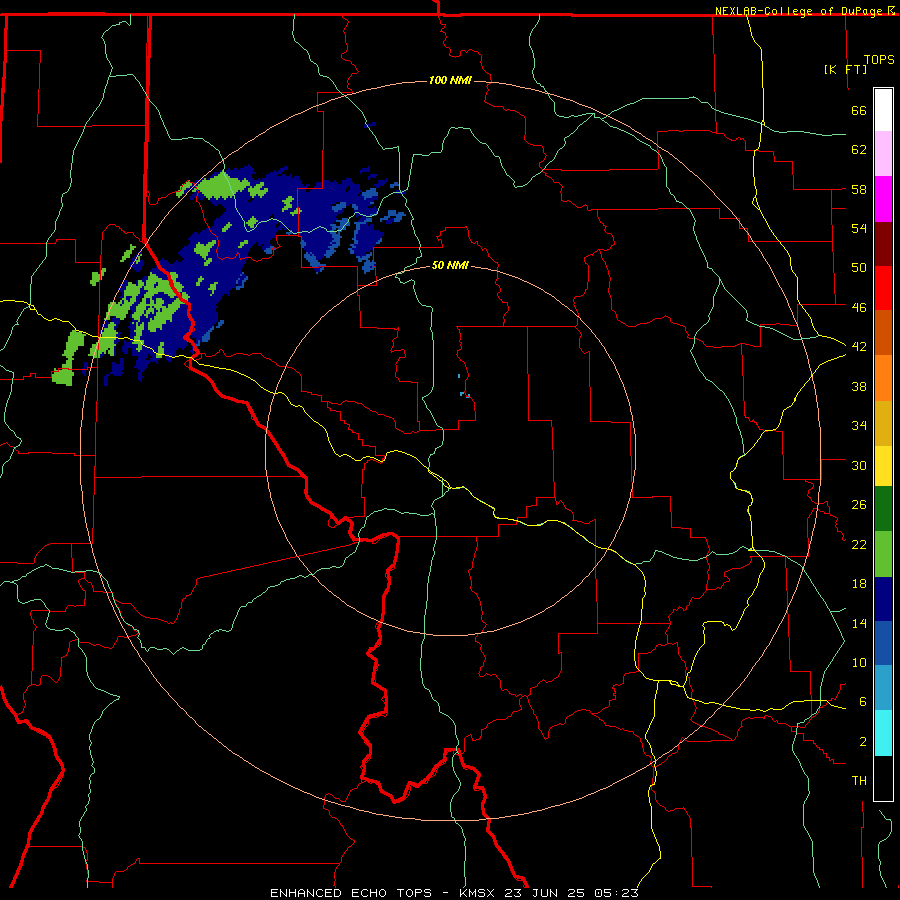
Task: Click the 30 value on the legend
Action: (x=859, y=465)
